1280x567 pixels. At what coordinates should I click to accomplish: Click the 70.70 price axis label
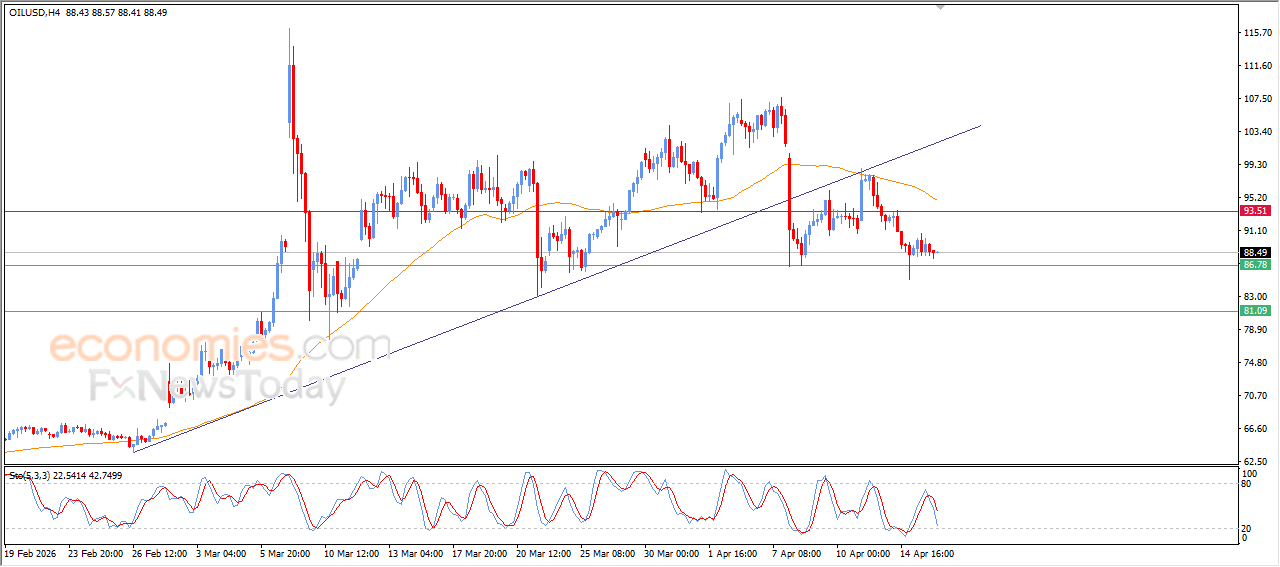tap(1255, 396)
